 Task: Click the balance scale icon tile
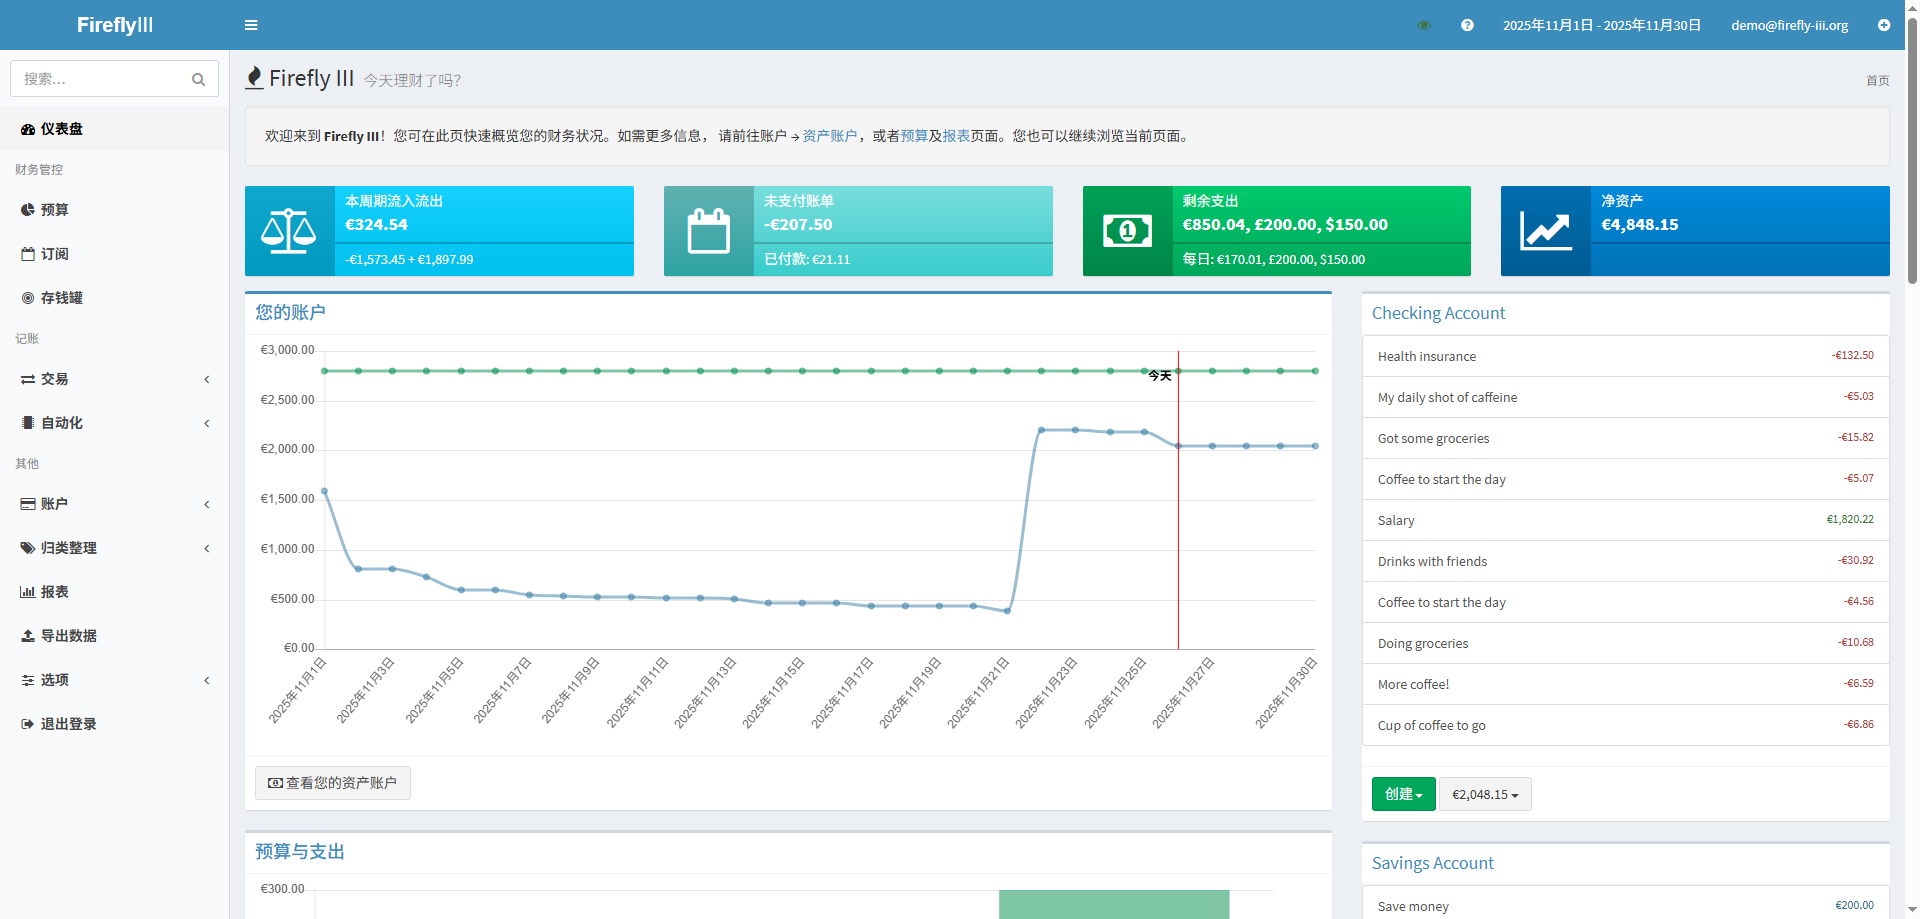(289, 231)
